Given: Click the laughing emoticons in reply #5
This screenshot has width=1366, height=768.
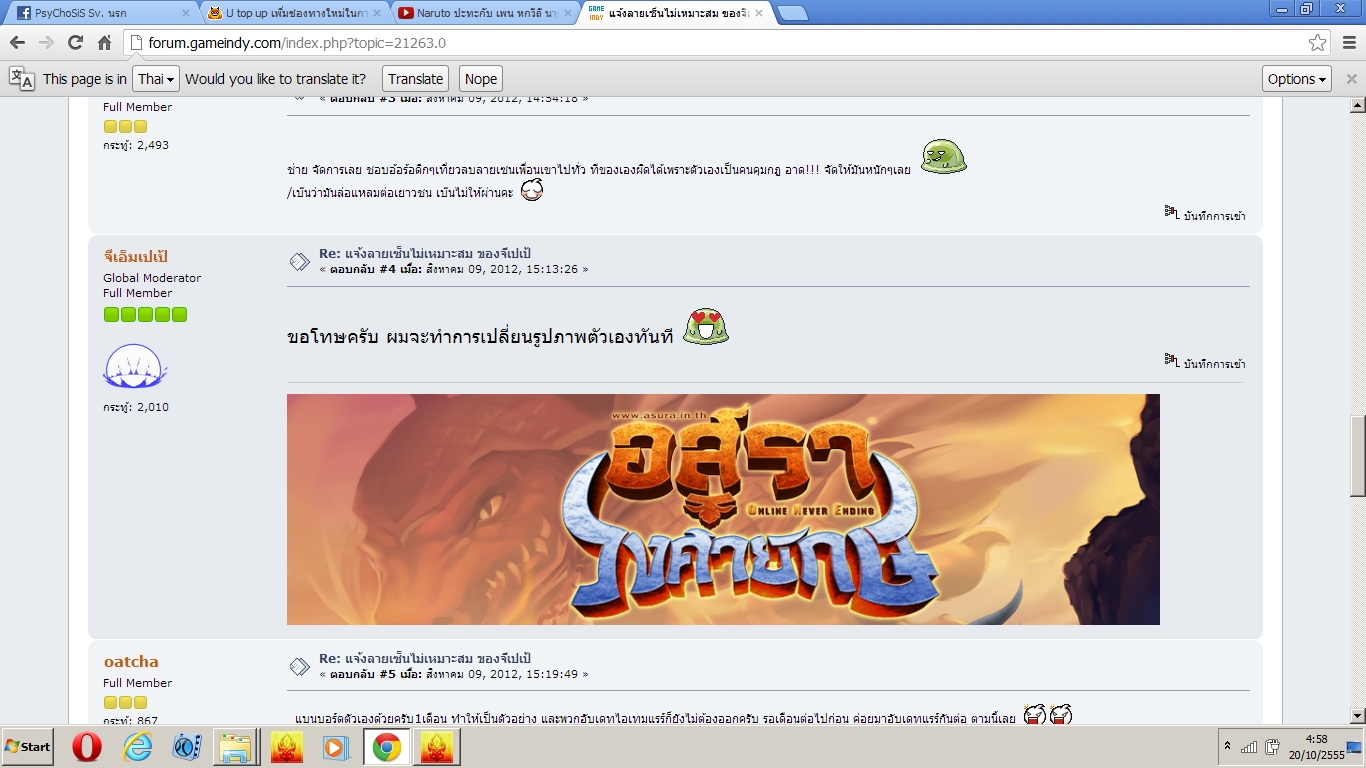Looking at the screenshot, I should point(1047,714).
